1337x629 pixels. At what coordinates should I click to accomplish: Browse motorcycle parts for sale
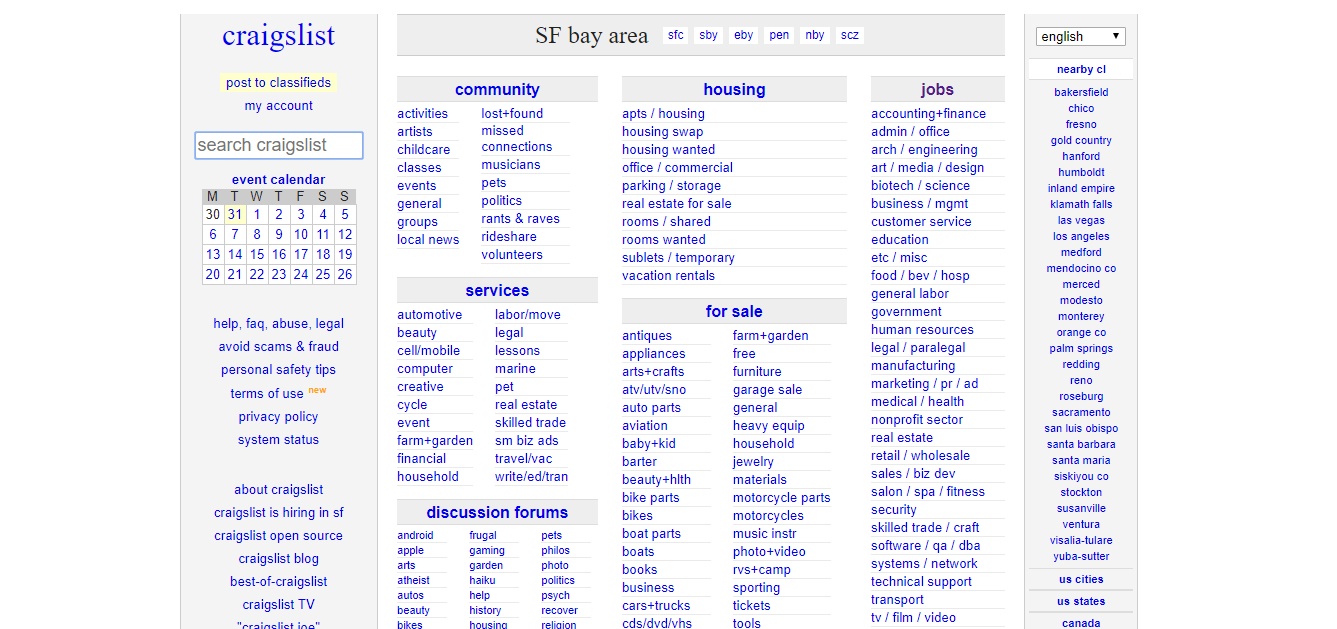click(782, 498)
